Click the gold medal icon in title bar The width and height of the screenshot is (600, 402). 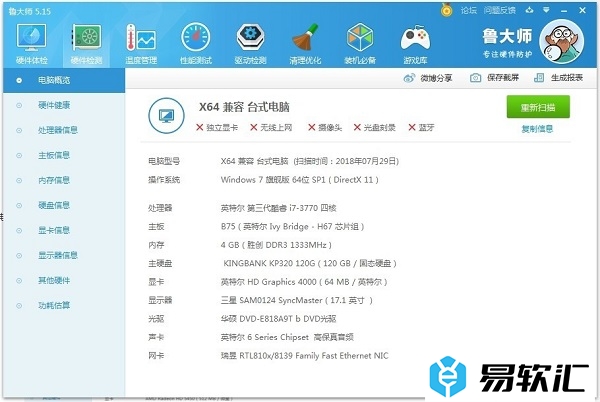click(x=446, y=10)
